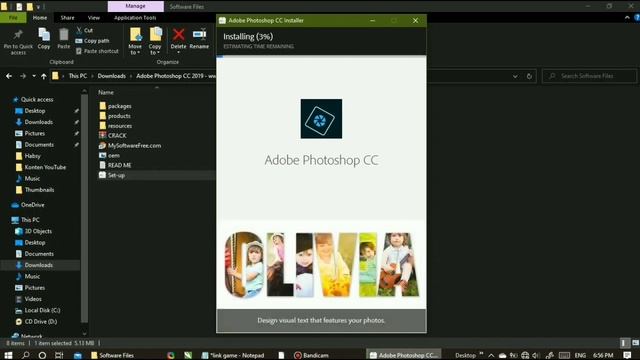Go back with Explorer back arrow
The height and width of the screenshot is (360, 640).
[9, 76]
